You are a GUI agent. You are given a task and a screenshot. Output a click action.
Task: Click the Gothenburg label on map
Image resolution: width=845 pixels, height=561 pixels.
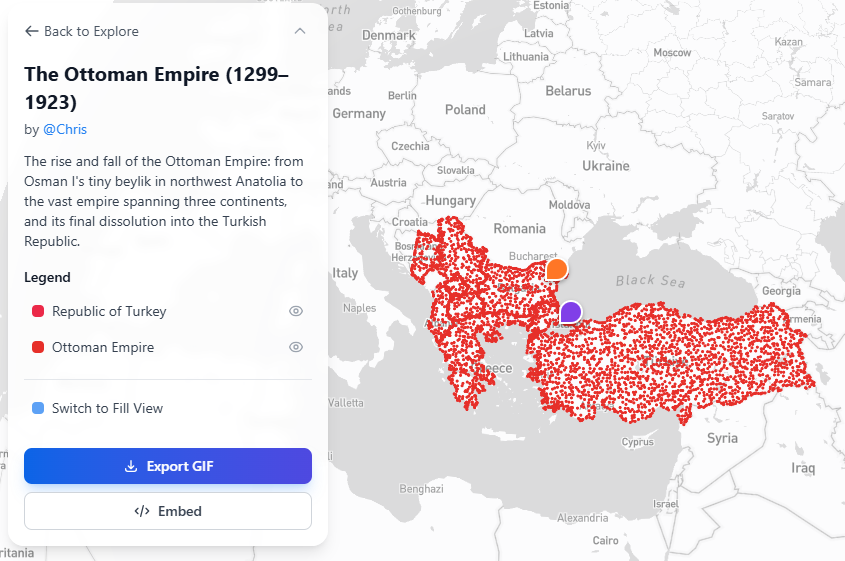[x=417, y=11]
